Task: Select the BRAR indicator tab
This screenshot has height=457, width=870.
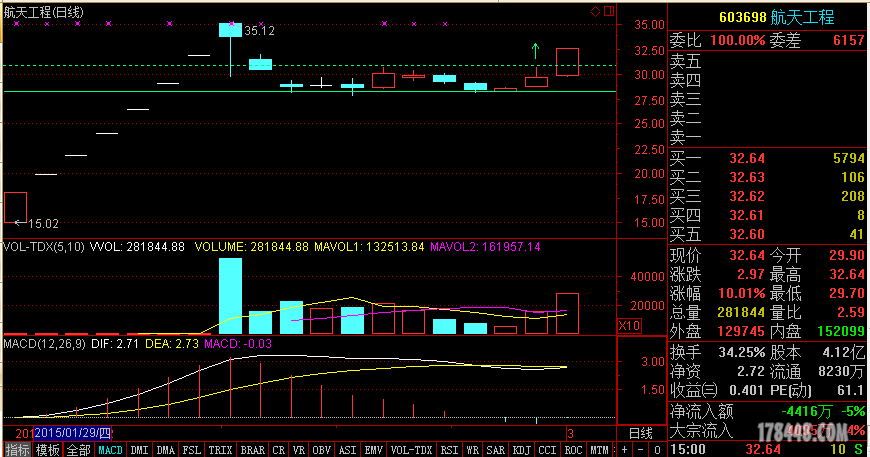Action: [x=252, y=450]
